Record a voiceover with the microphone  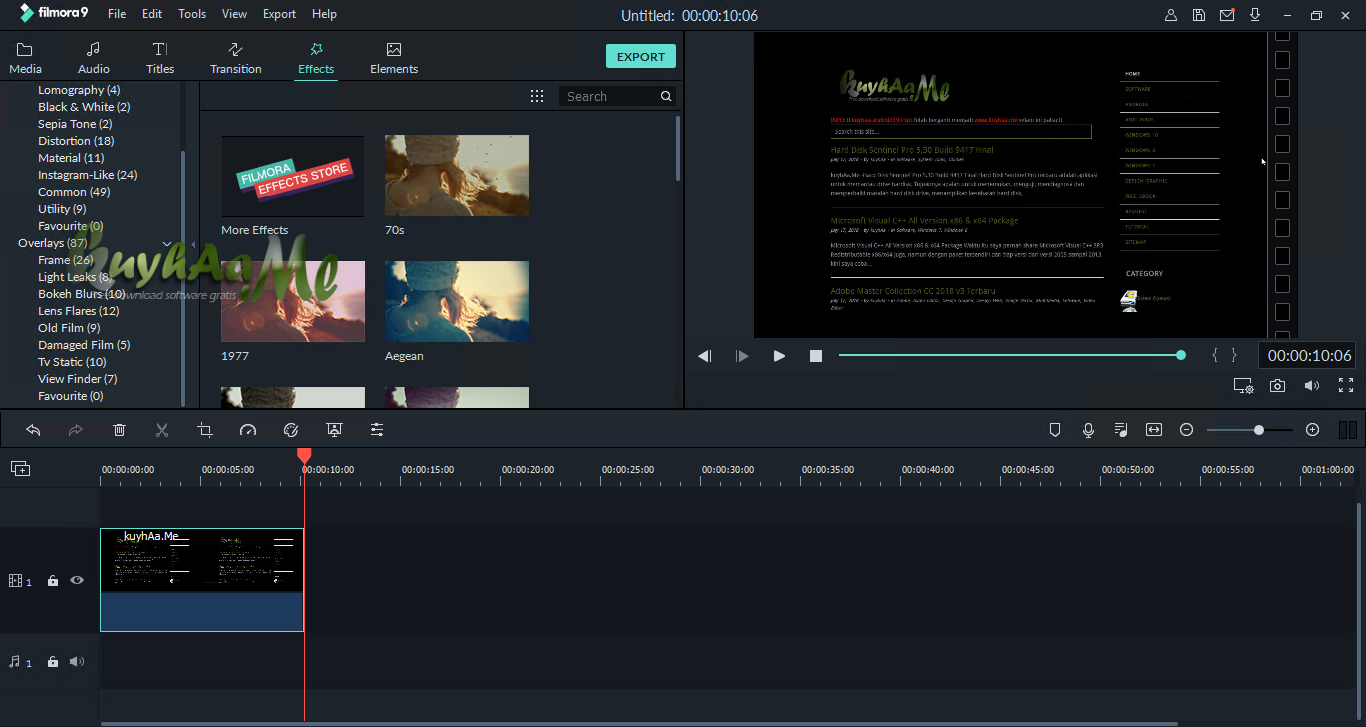1088,430
